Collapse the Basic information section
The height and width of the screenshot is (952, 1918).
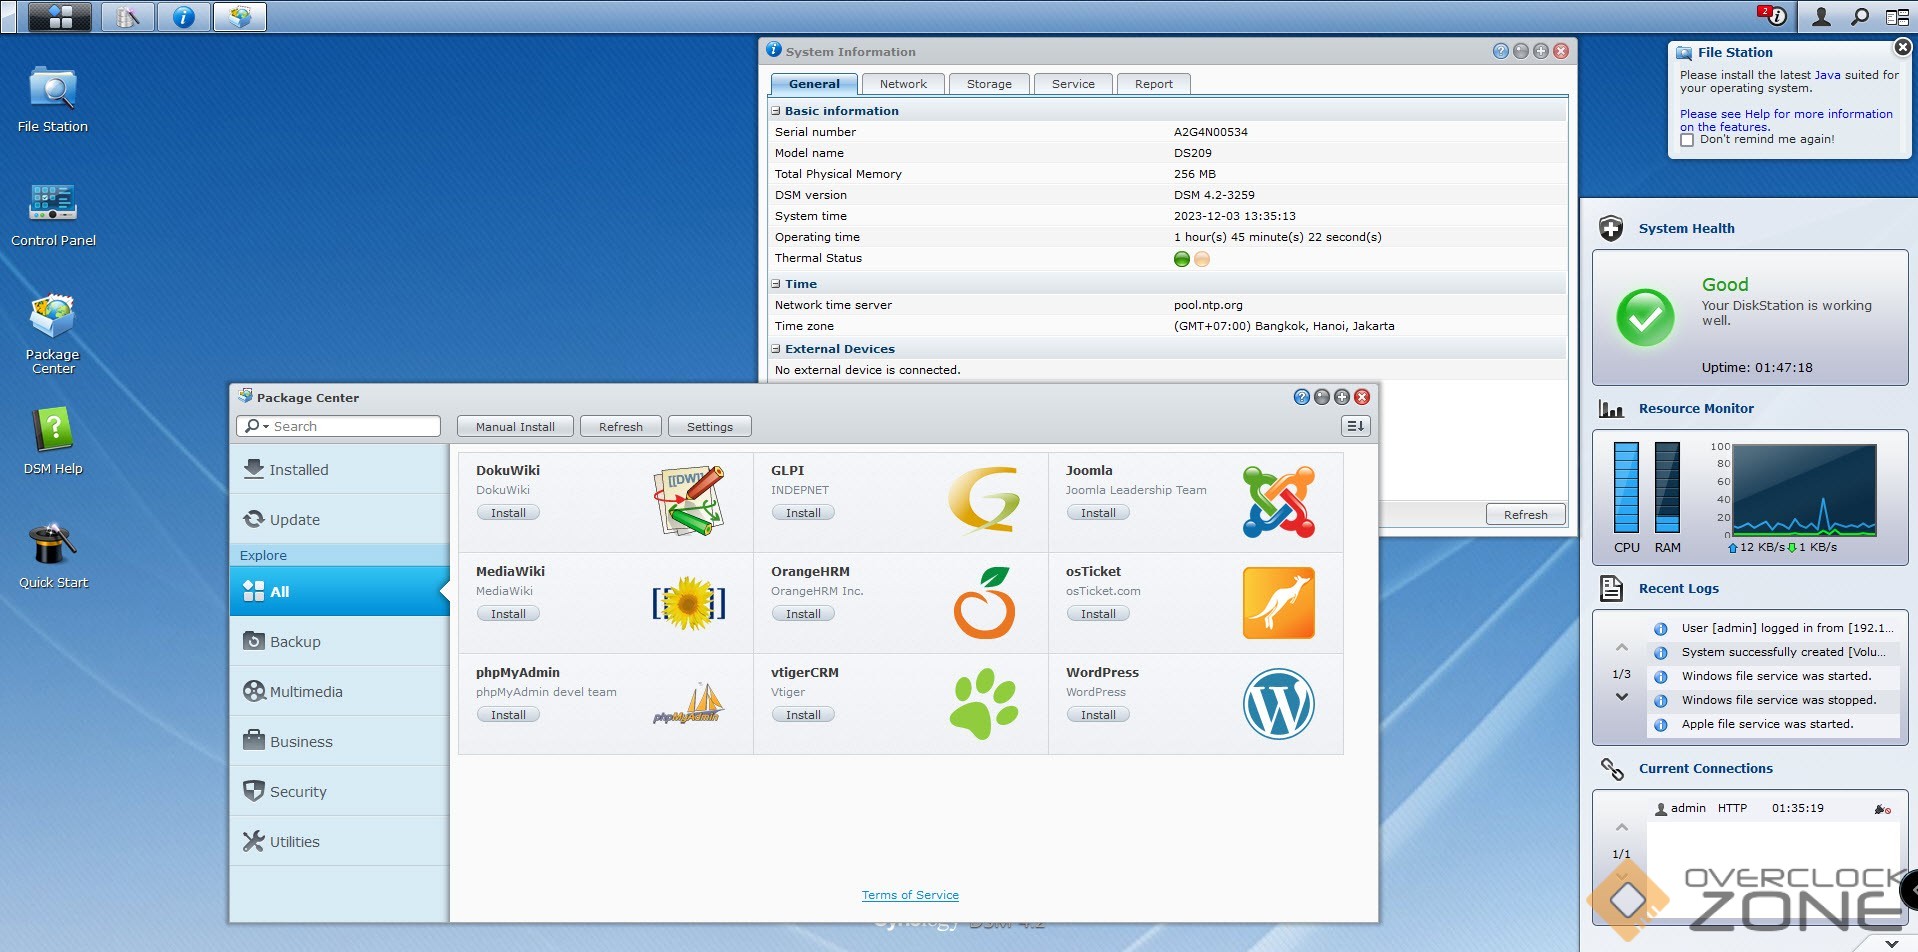(x=776, y=111)
